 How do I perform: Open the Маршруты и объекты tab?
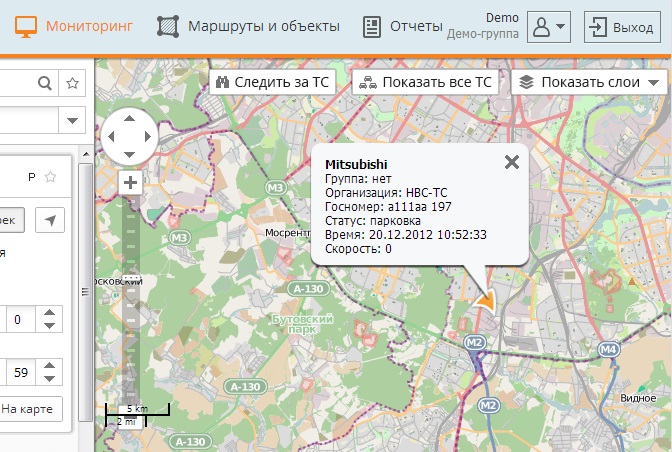[x=248, y=27]
